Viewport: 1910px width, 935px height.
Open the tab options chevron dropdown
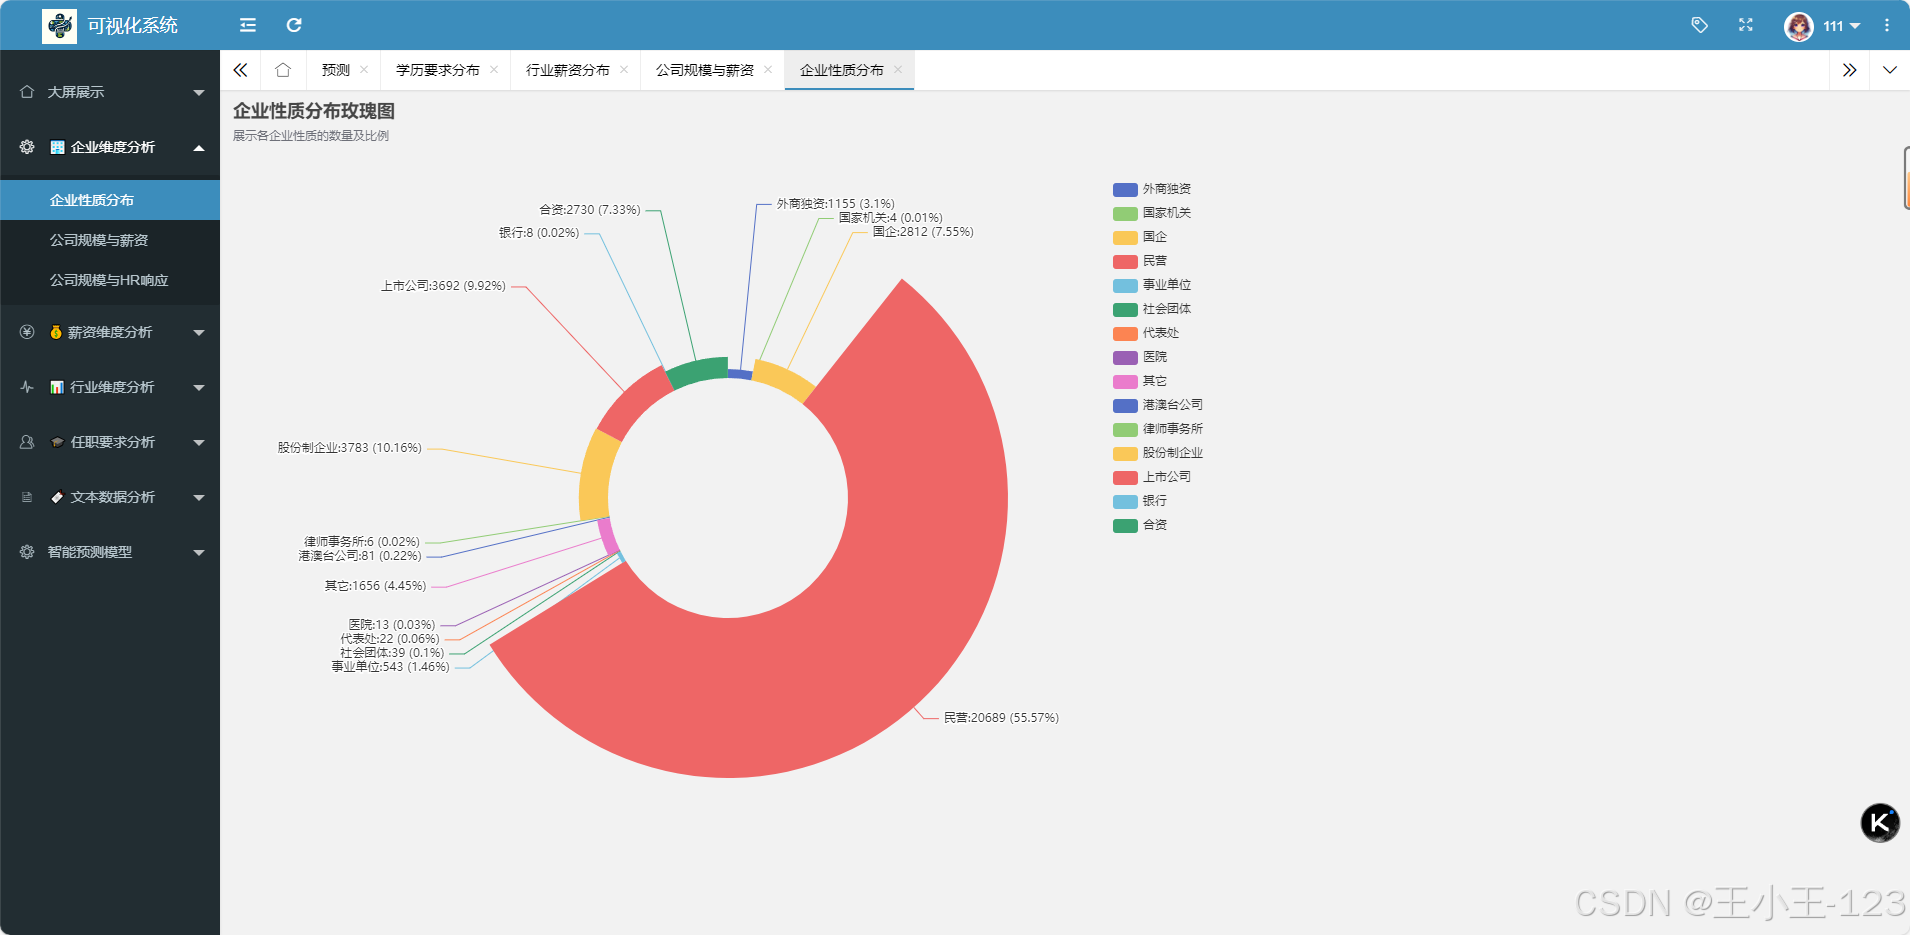coord(1889,70)
